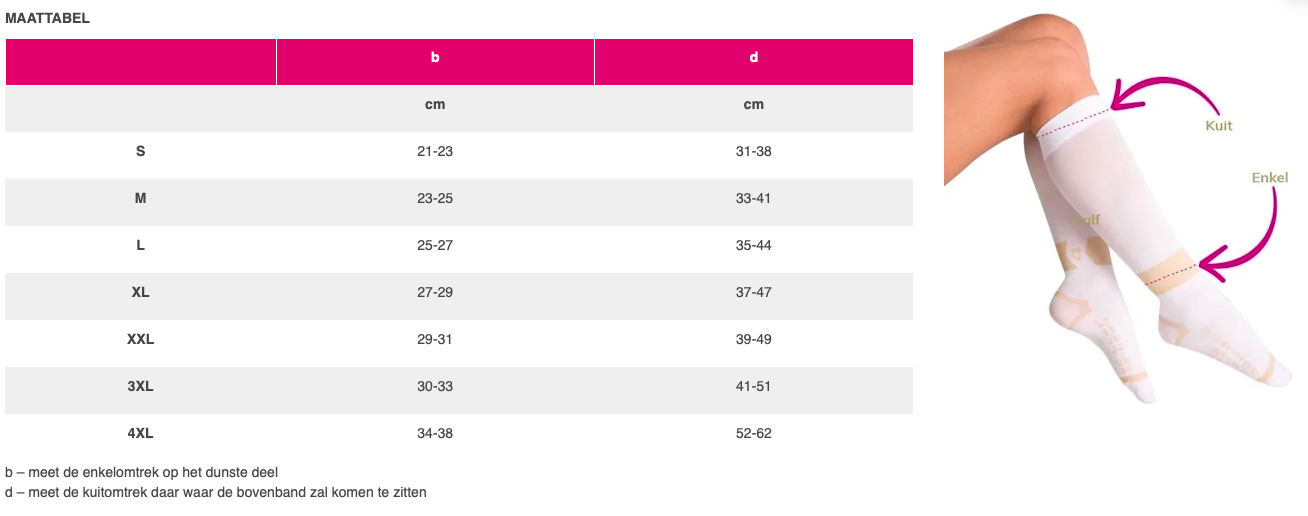Select the size S row label
1308x516 pixels.
point(140,152)
